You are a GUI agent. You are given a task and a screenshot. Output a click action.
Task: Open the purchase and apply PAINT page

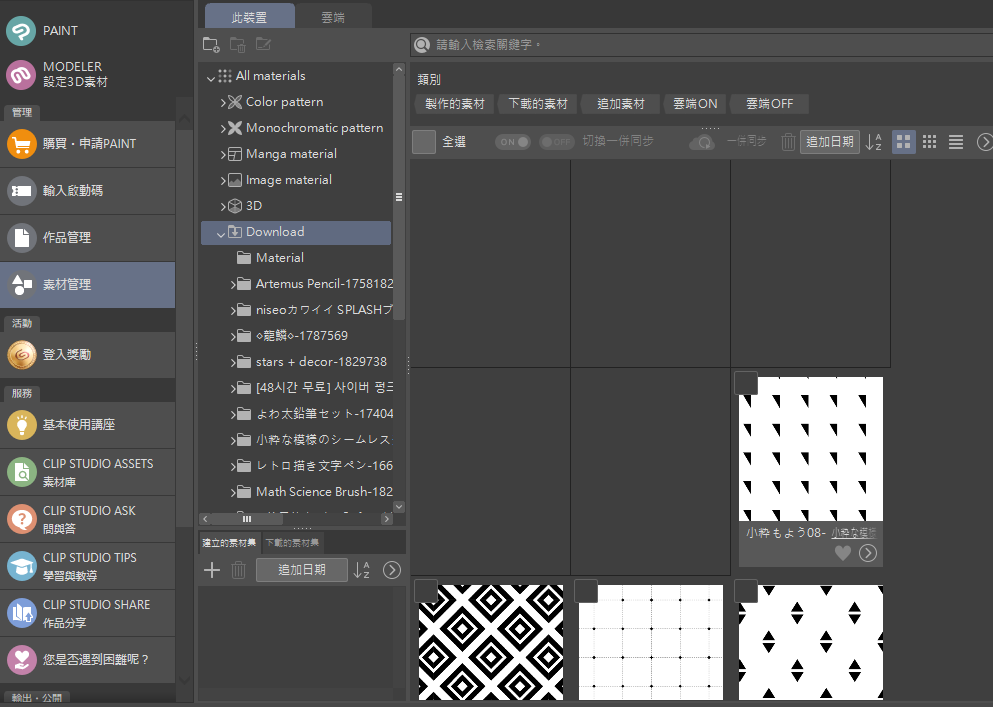[x=87, y=144]
